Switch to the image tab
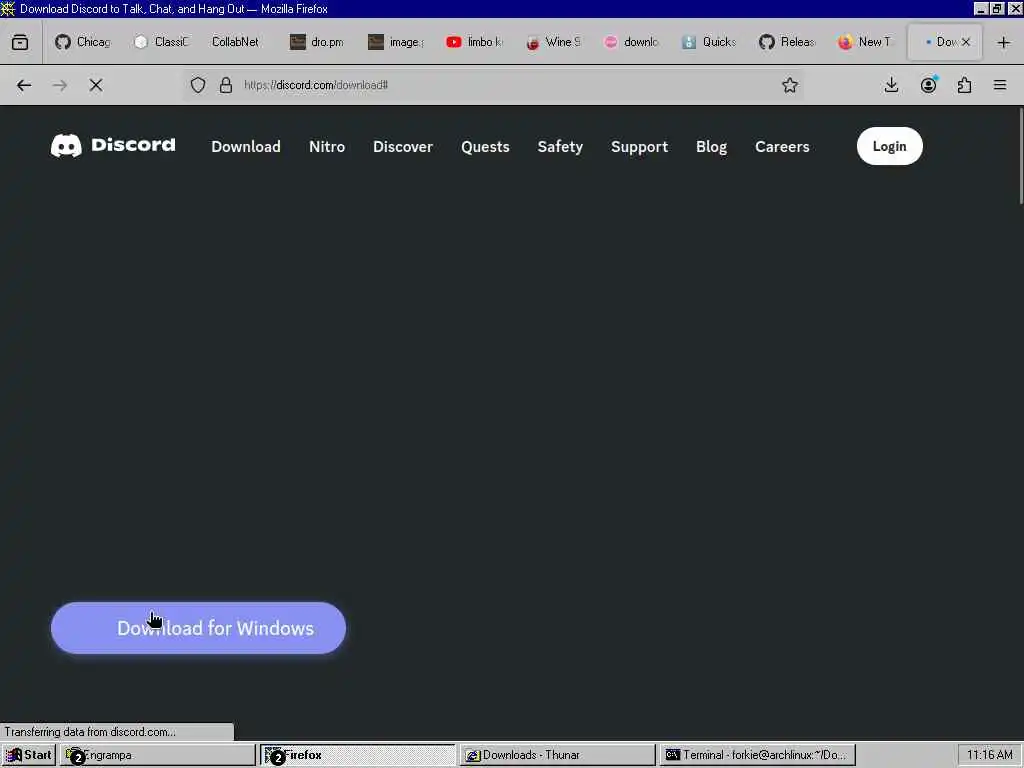 (396, 42)
